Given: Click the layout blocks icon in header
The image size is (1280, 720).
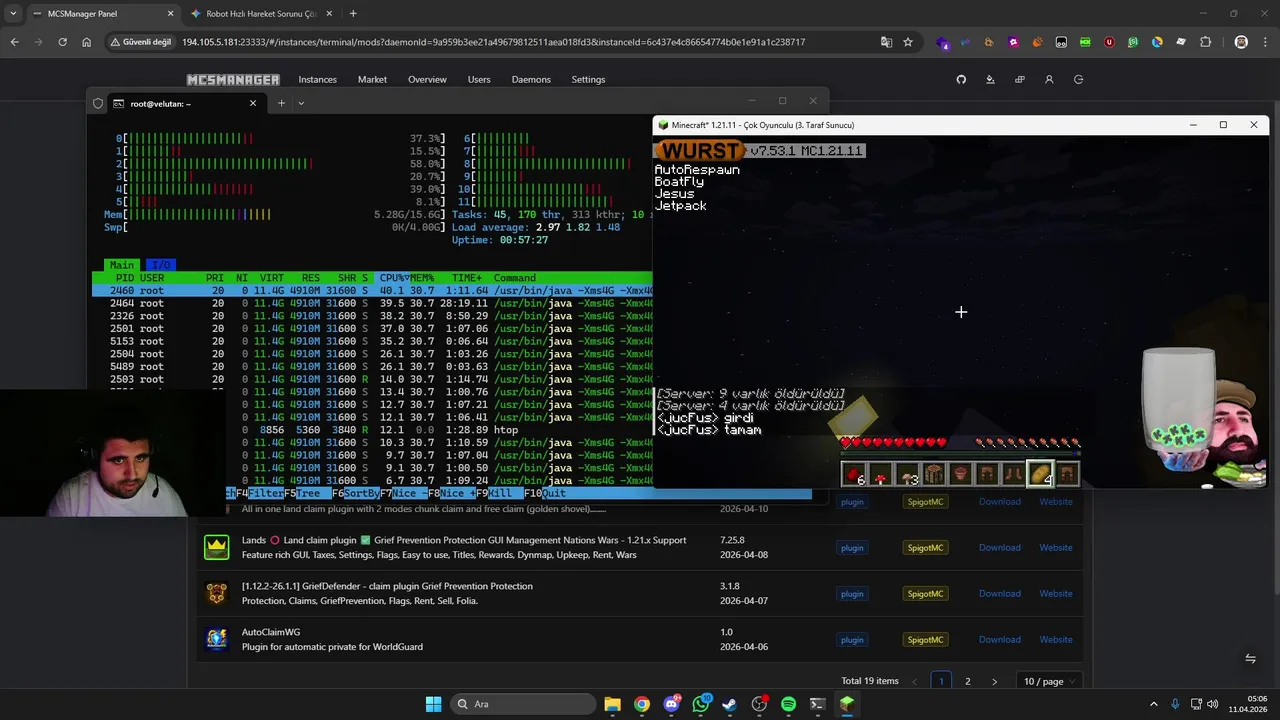Looking at the screenshot, I should pyautogui.click(x=1019, y=79).
